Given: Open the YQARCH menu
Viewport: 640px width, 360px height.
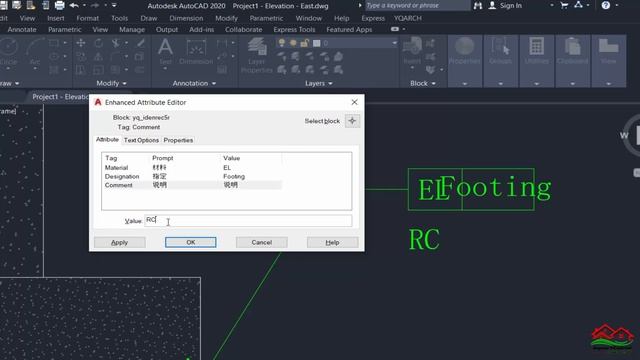Looking at the screenshot, I should click(x=408, y=18).
